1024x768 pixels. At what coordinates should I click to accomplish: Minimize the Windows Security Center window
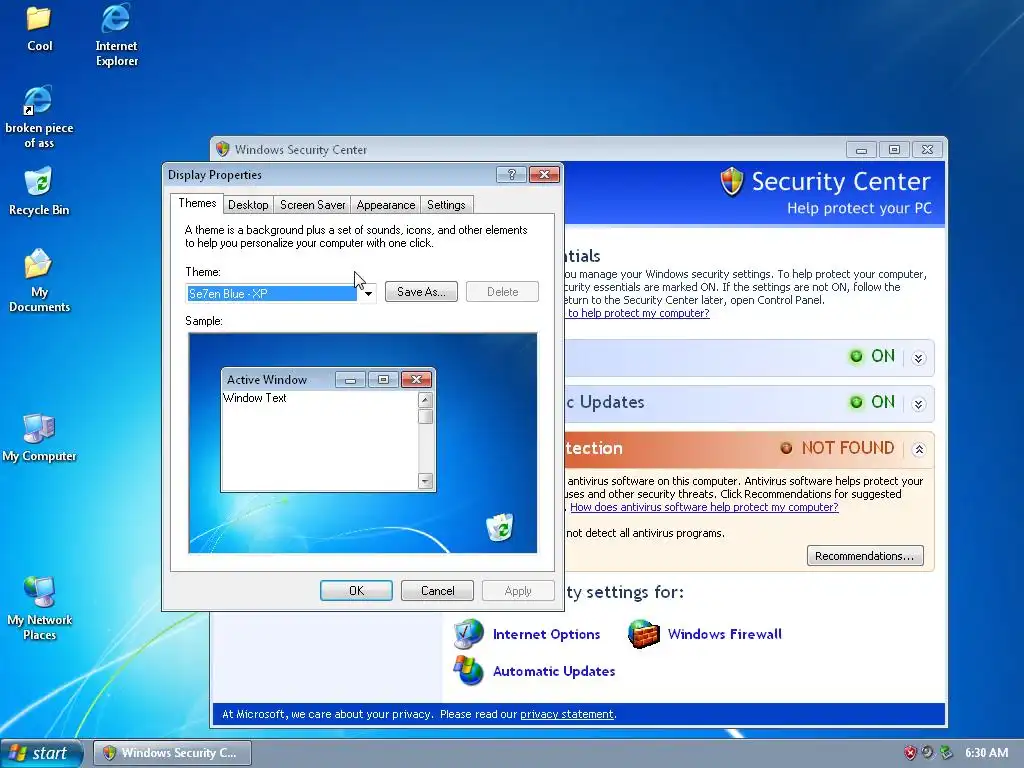point(861,150)
